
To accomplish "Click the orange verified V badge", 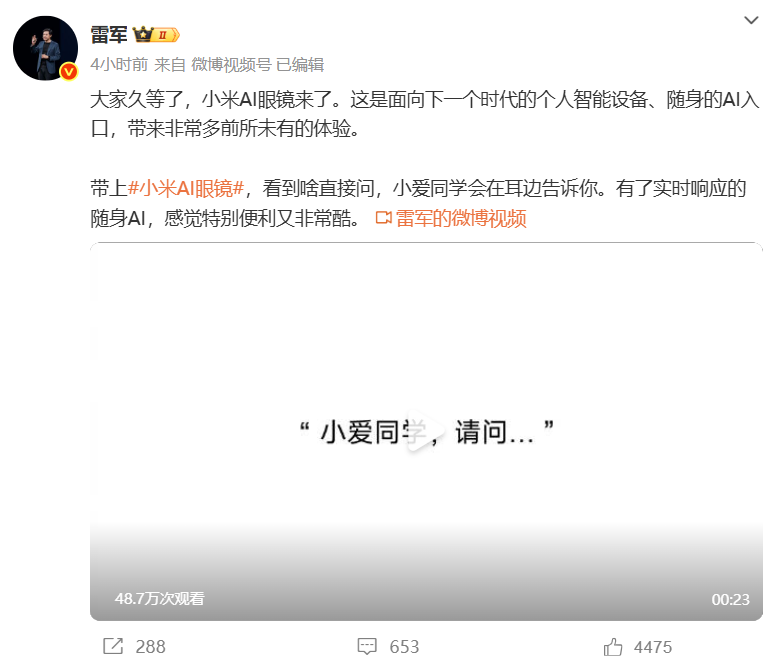I will point(69,71).
